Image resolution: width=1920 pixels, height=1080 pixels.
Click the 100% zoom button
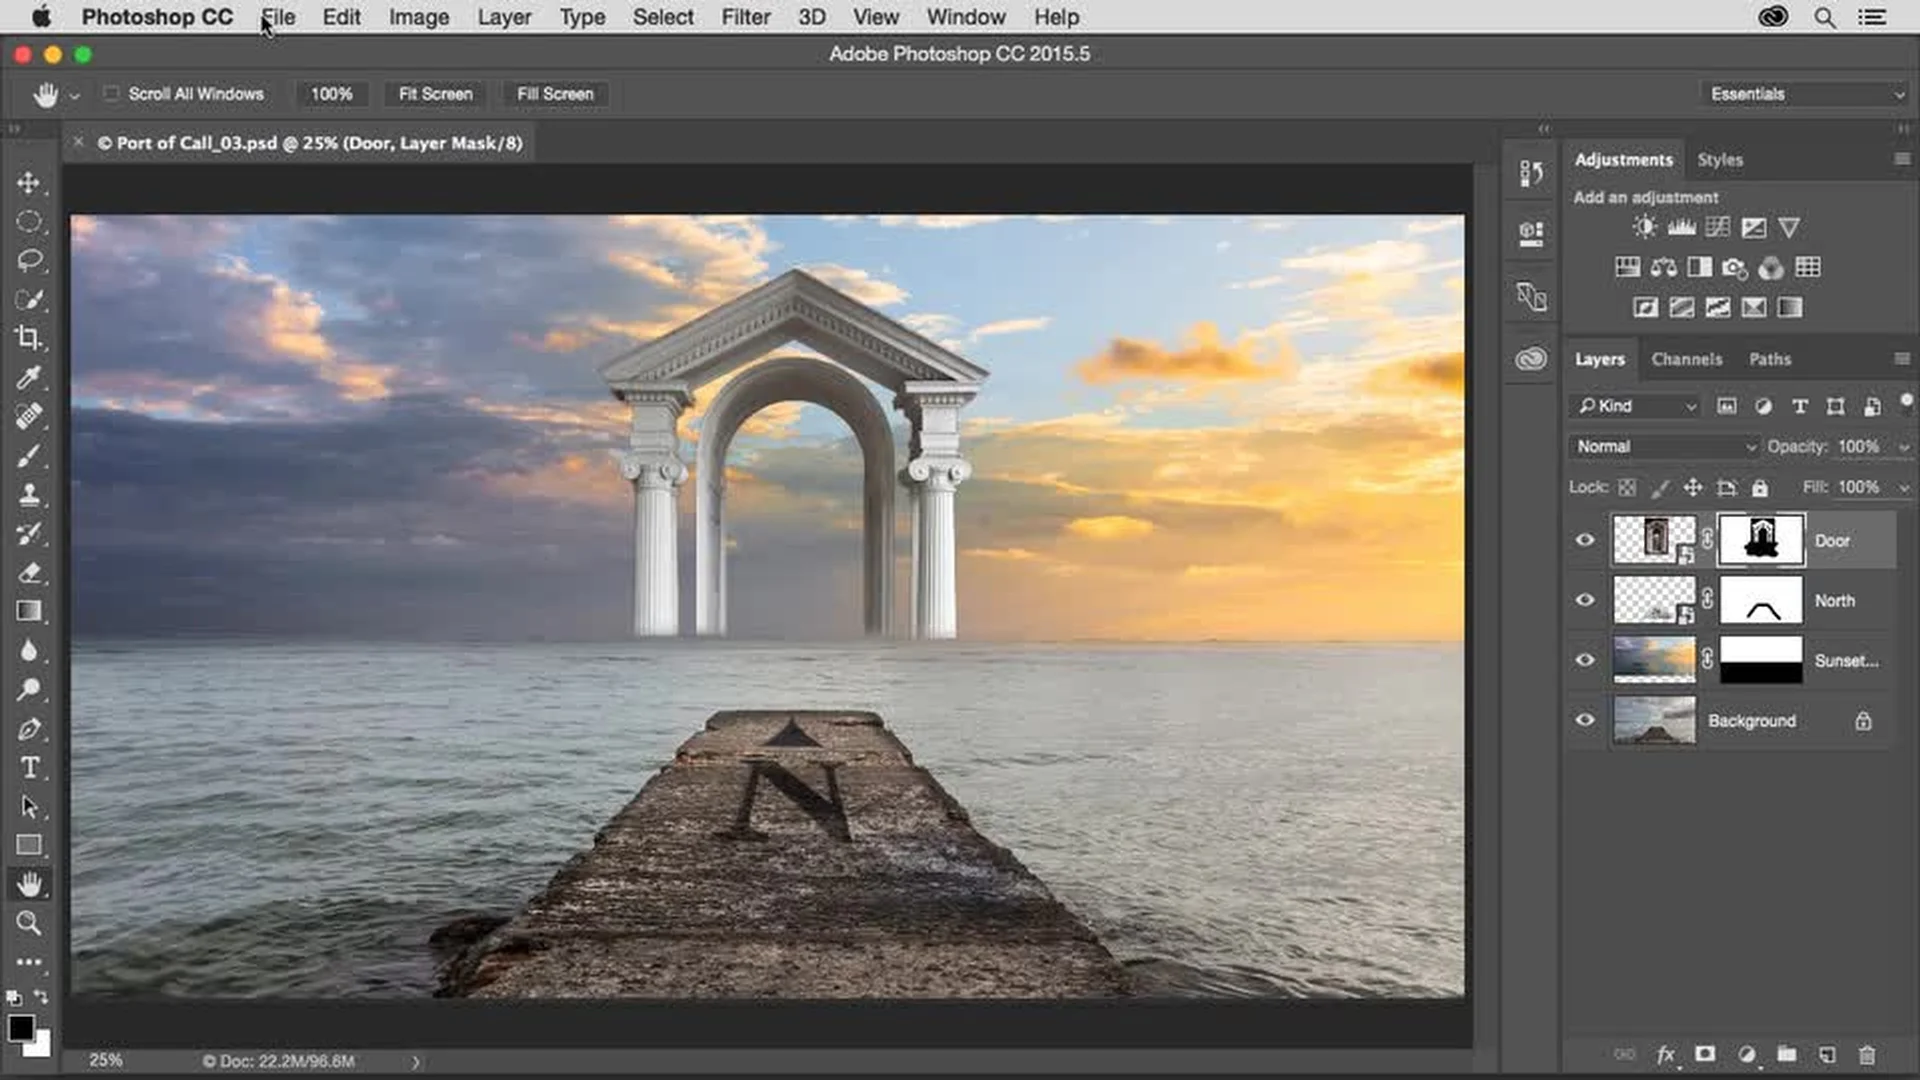coord(331,94)
